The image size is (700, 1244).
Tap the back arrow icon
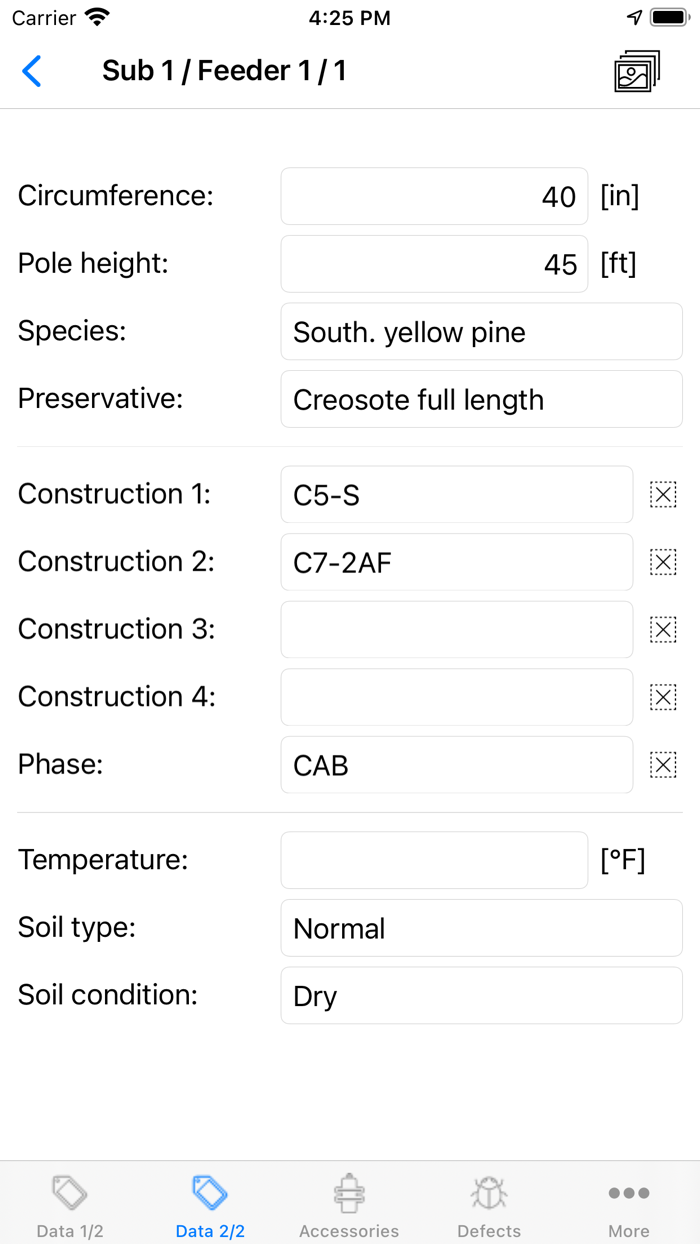[32, 71]
